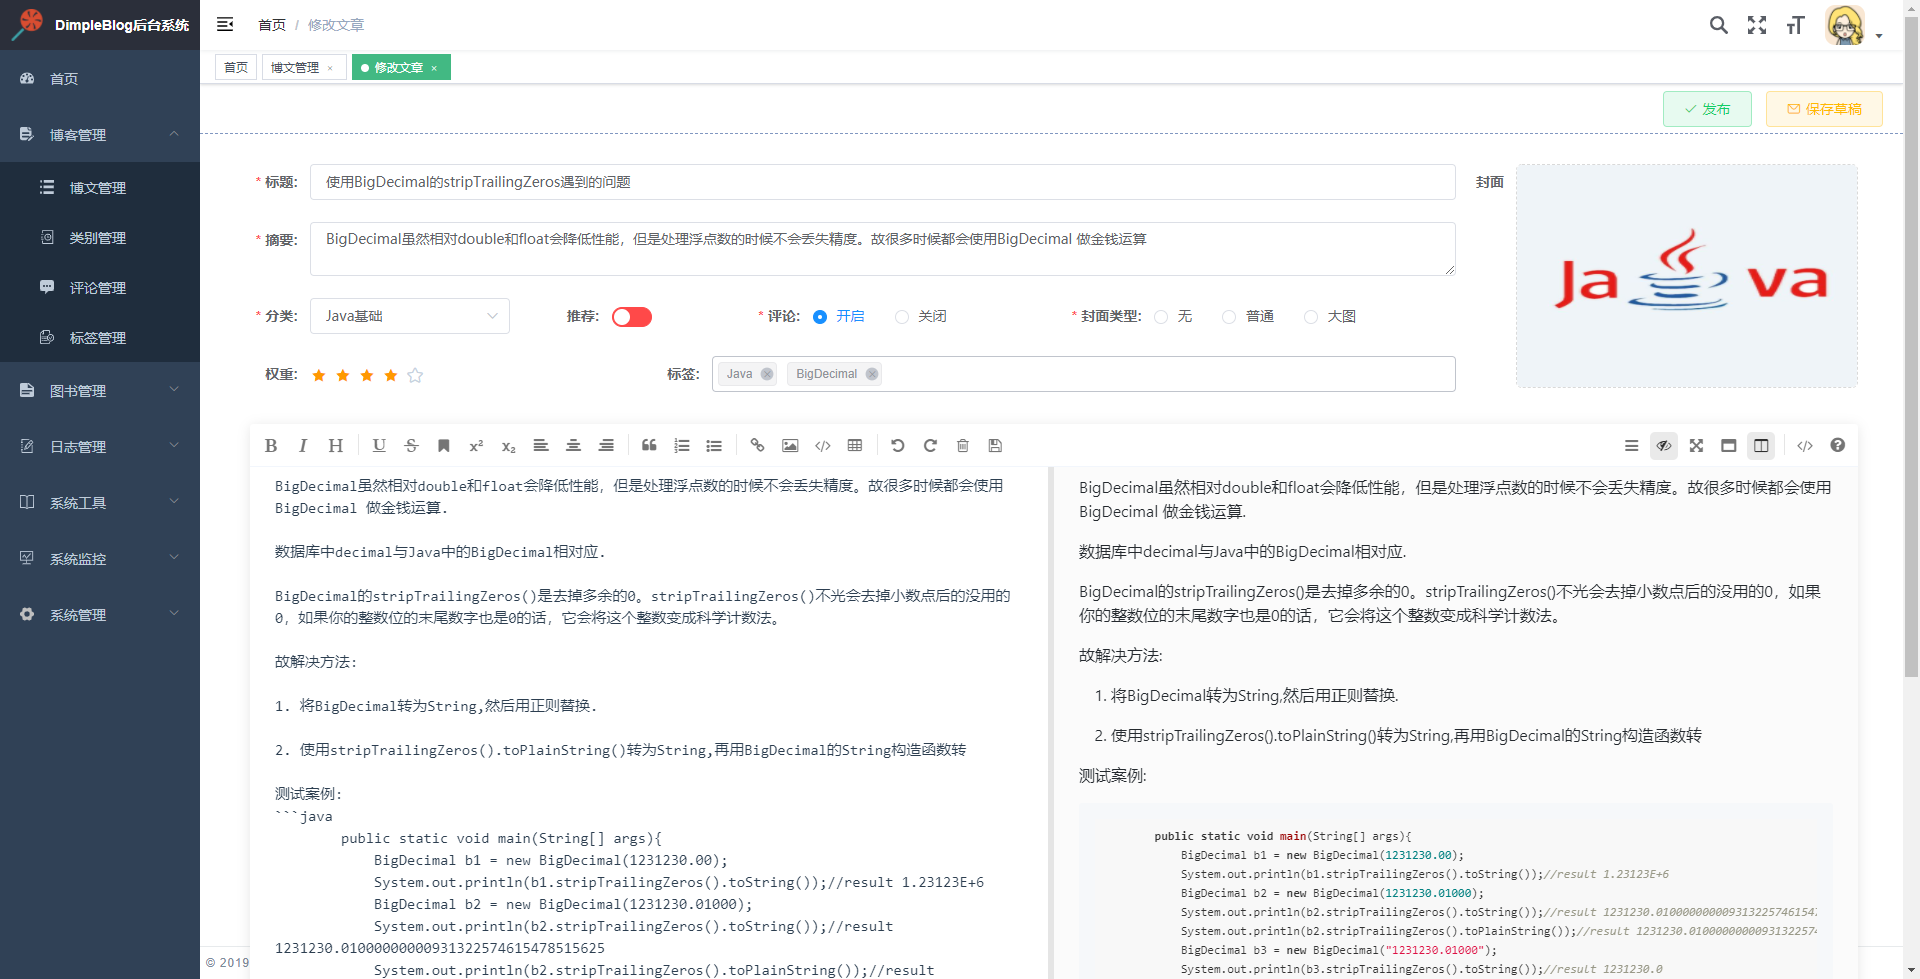
Task: Close the 修改文章 tab
Action: [x=434, y=68]
